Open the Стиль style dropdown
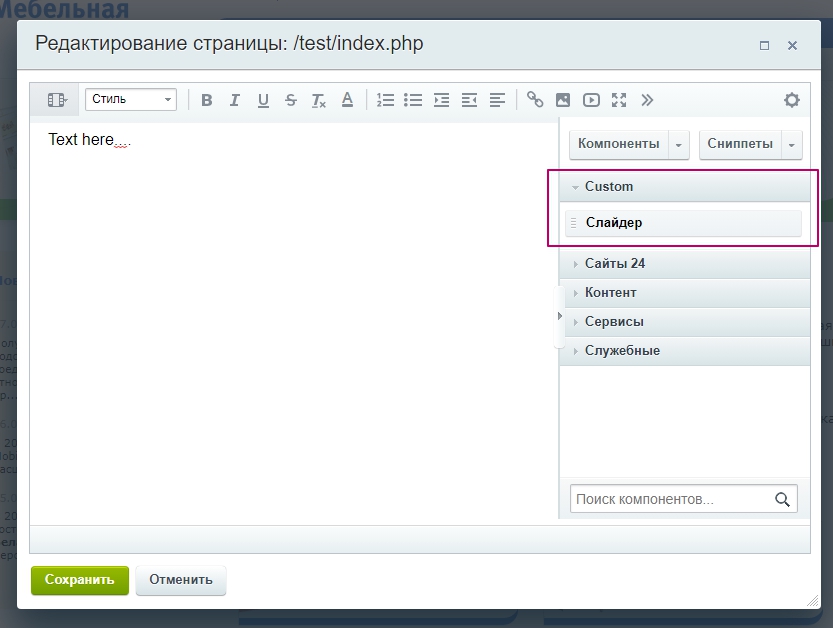The height and width of the screenshot is (628, 833). (131, 99)
